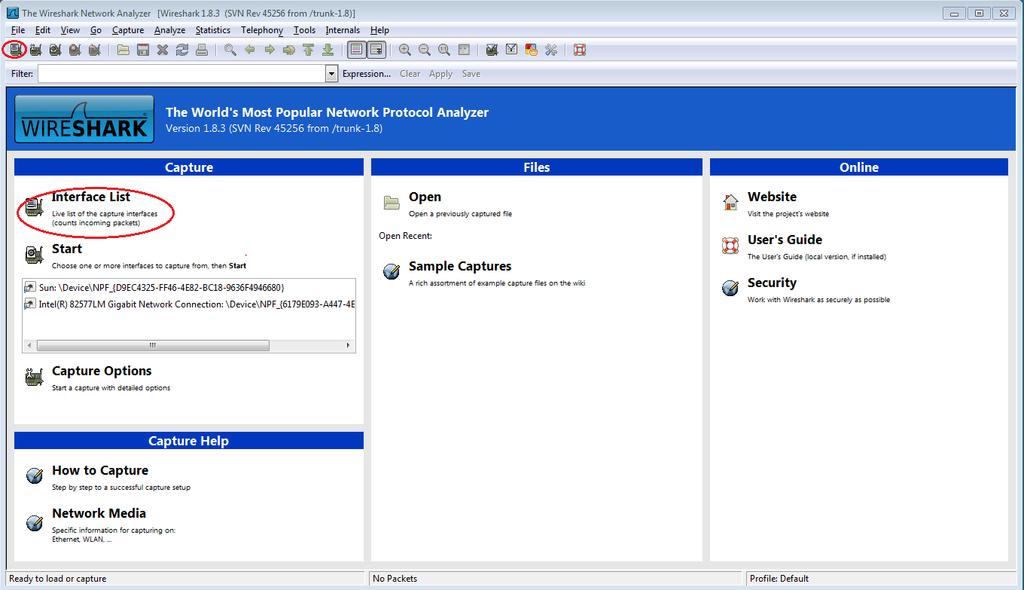The image size is (1024, 590).
Task: Find a packet with magnifier icon
Action: coord(230,50)
